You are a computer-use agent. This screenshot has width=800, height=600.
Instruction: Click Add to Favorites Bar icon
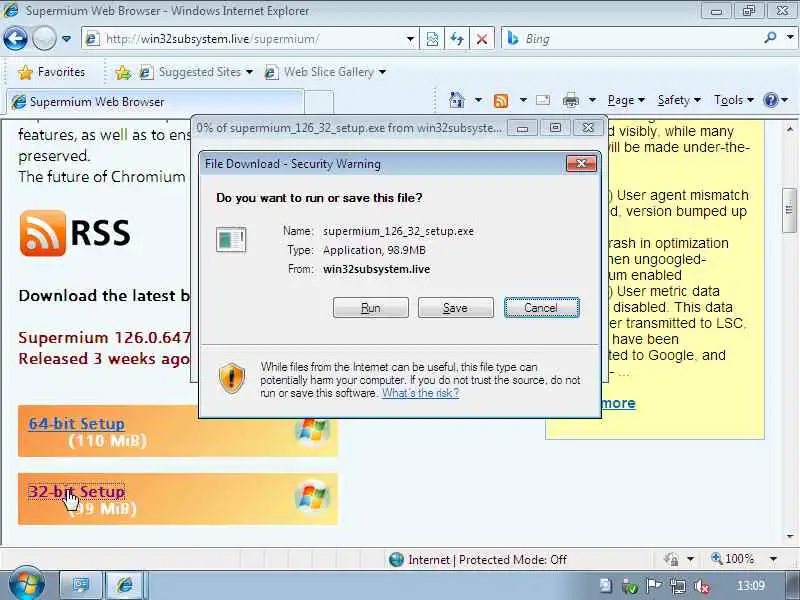tap(122, 72)
